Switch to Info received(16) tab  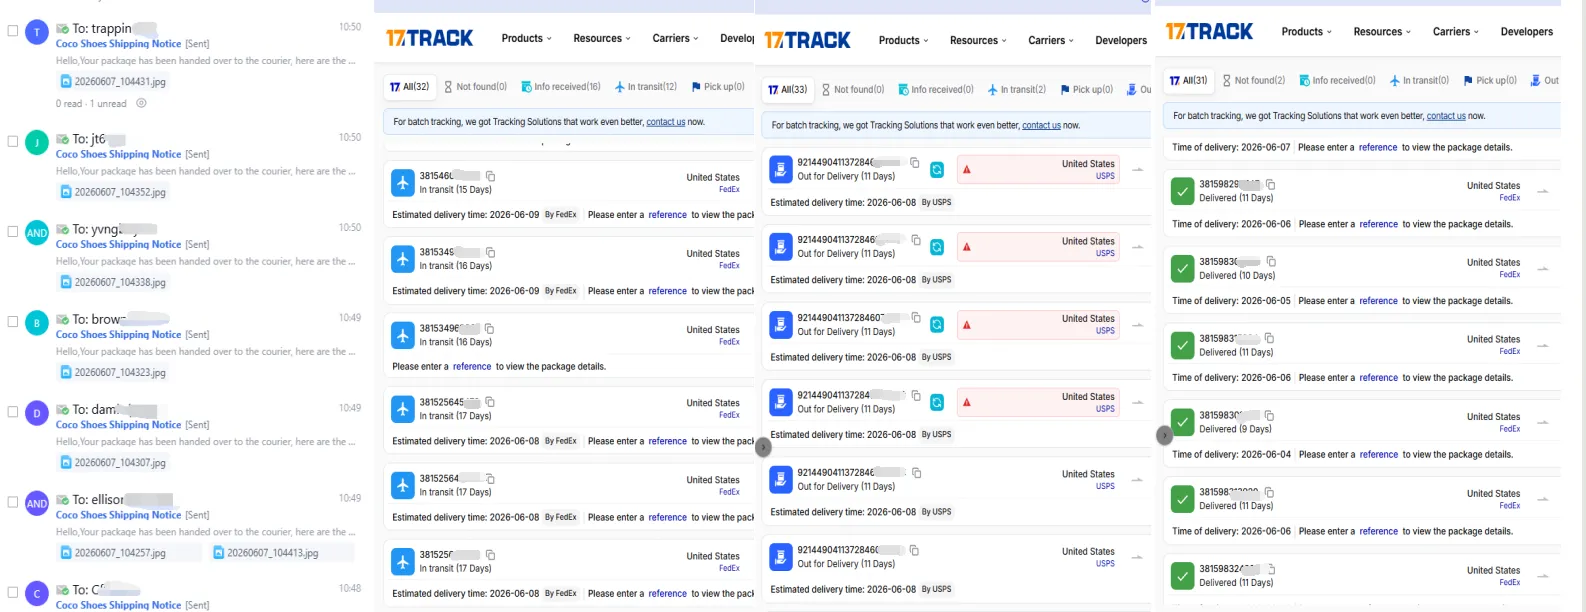click(561, 87)
